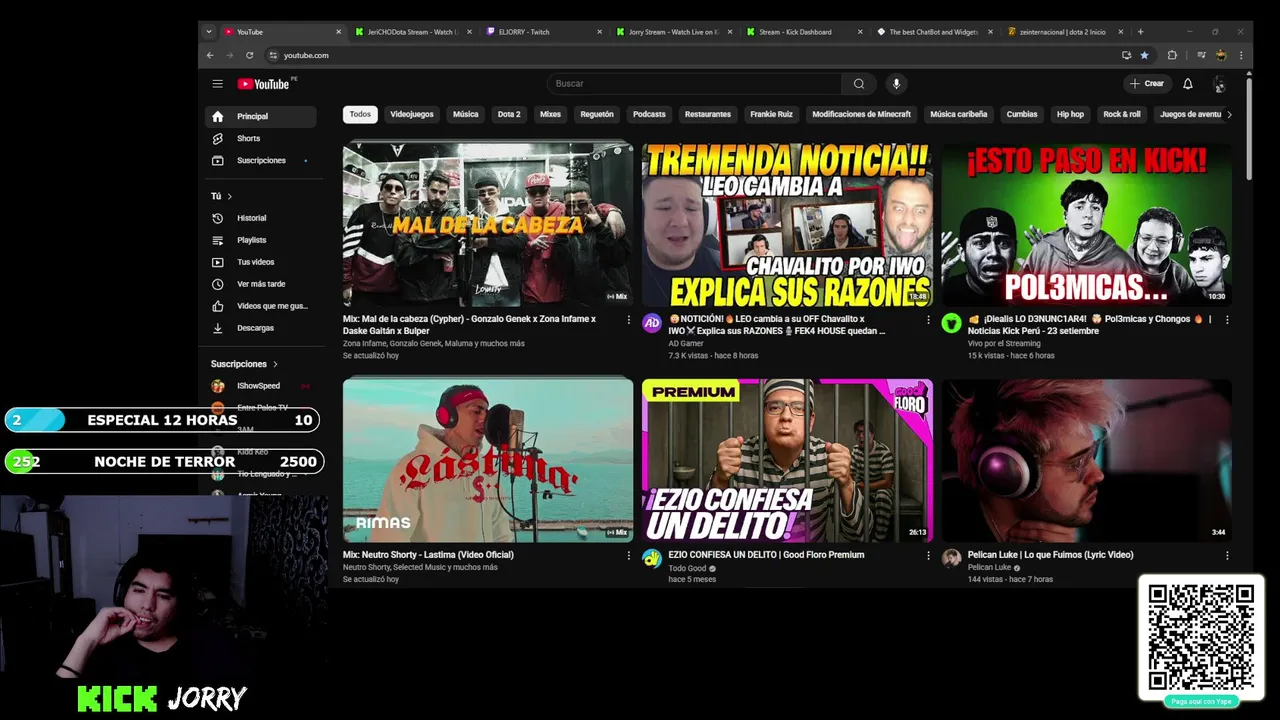Open options for Noticias Kick Perú video

tap(1227, 320)
